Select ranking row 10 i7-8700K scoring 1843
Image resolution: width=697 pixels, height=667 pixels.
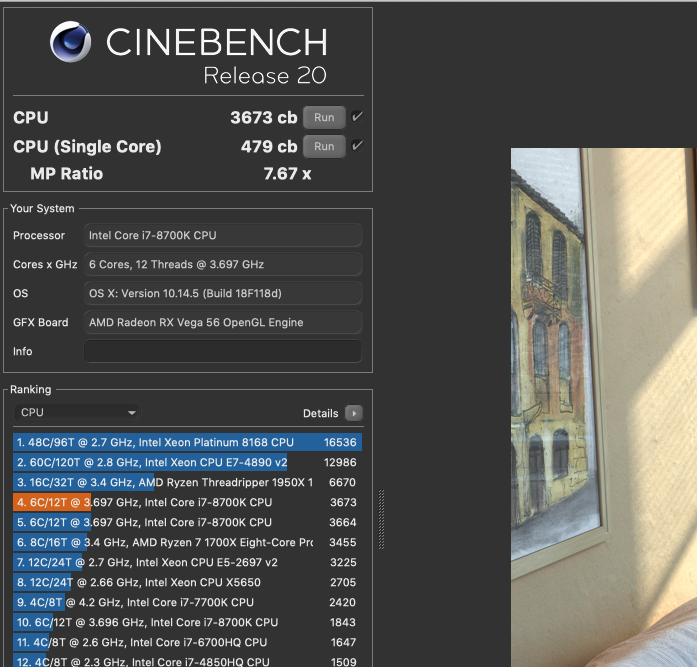[187, 622]
